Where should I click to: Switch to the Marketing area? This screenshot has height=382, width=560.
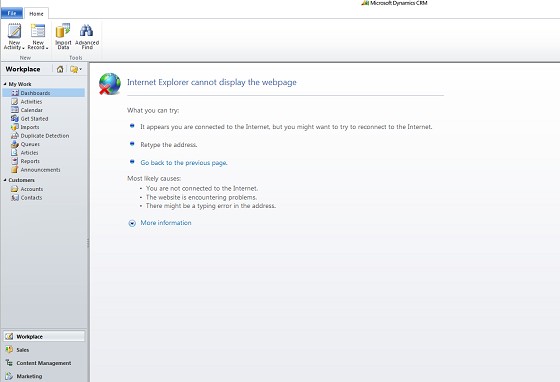[x=44, y=376]
